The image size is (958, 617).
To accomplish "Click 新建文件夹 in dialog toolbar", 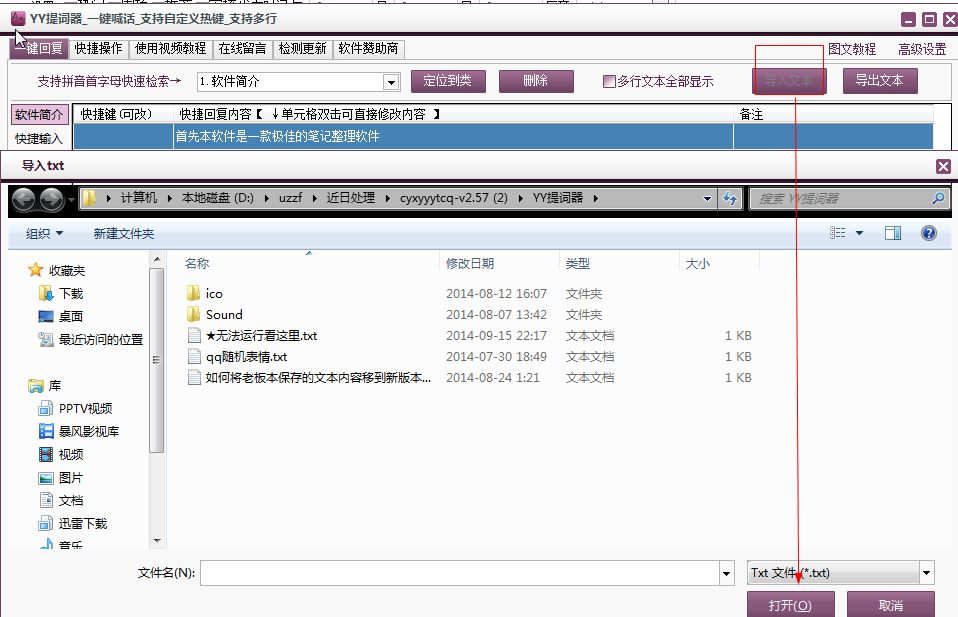I will (x=124, y=233).
